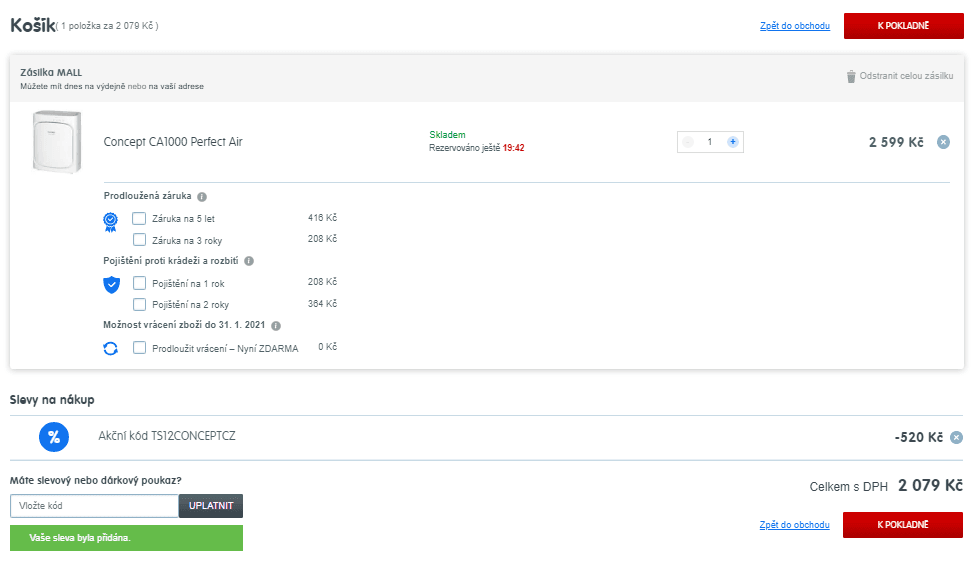Decrease quantity with the minus button
Viewport: 977px width, 565px height.
coord(688,142)
